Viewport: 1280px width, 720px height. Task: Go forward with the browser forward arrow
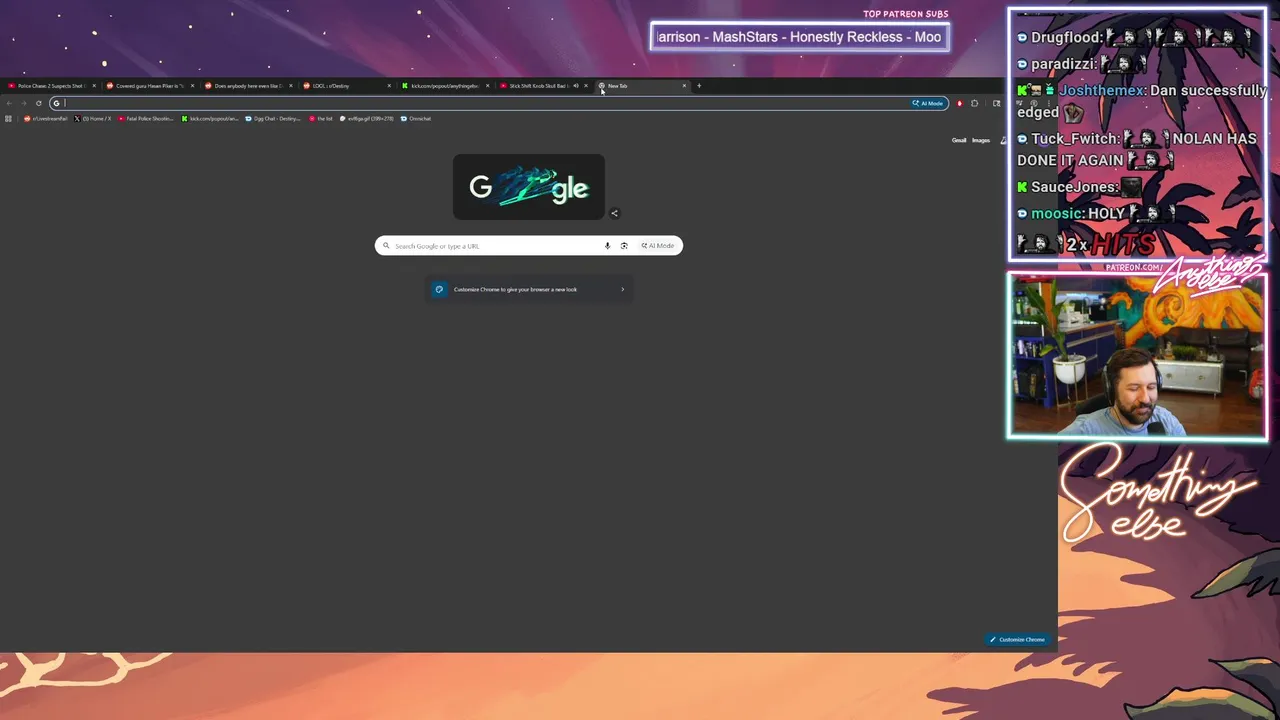click(24, 103)
